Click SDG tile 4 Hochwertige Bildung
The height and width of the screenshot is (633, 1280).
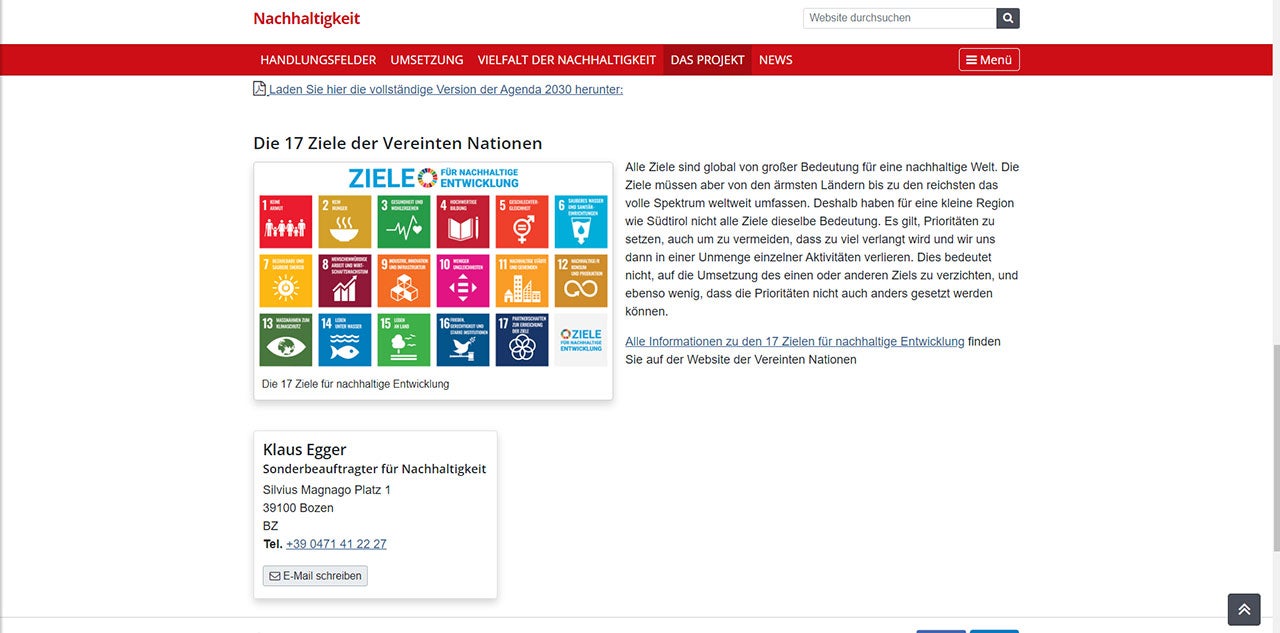(463, 221)
